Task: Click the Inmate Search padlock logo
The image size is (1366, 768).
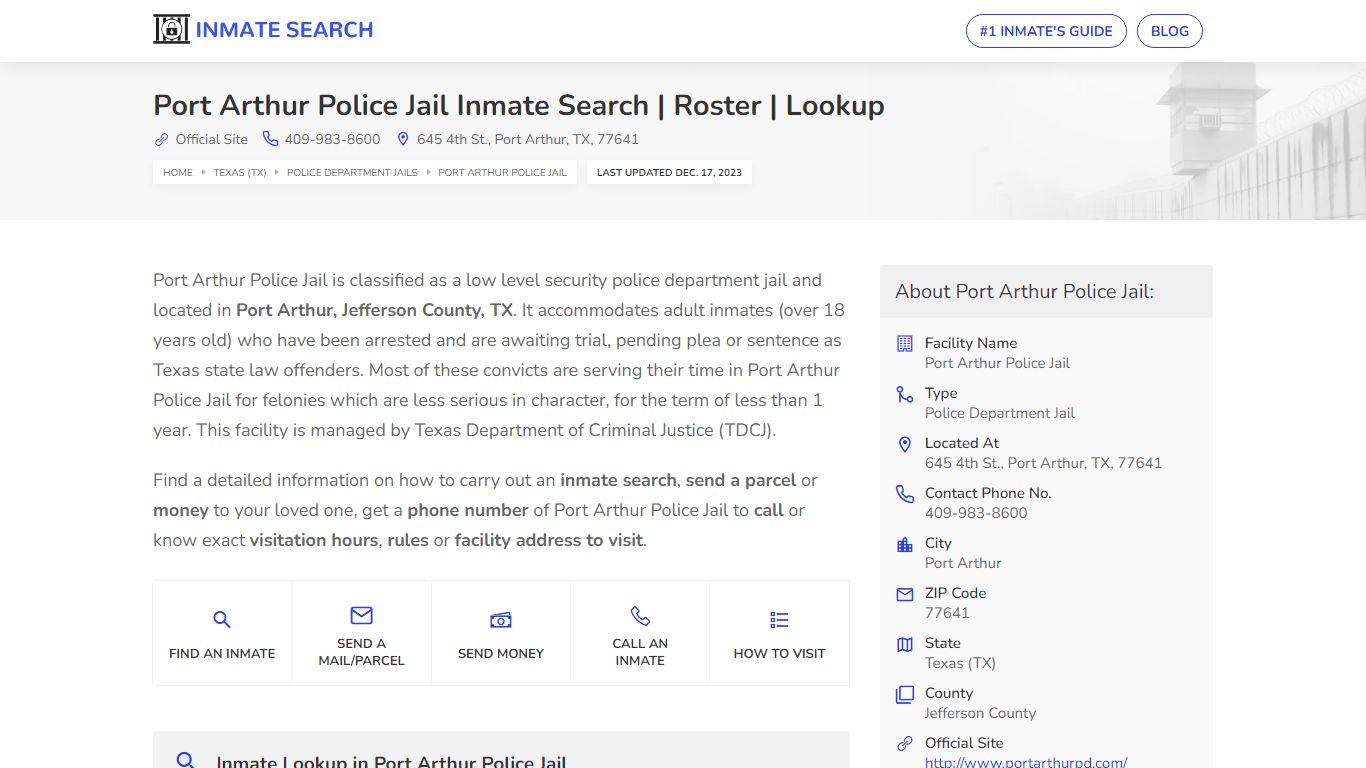Action: coord(171,29)
